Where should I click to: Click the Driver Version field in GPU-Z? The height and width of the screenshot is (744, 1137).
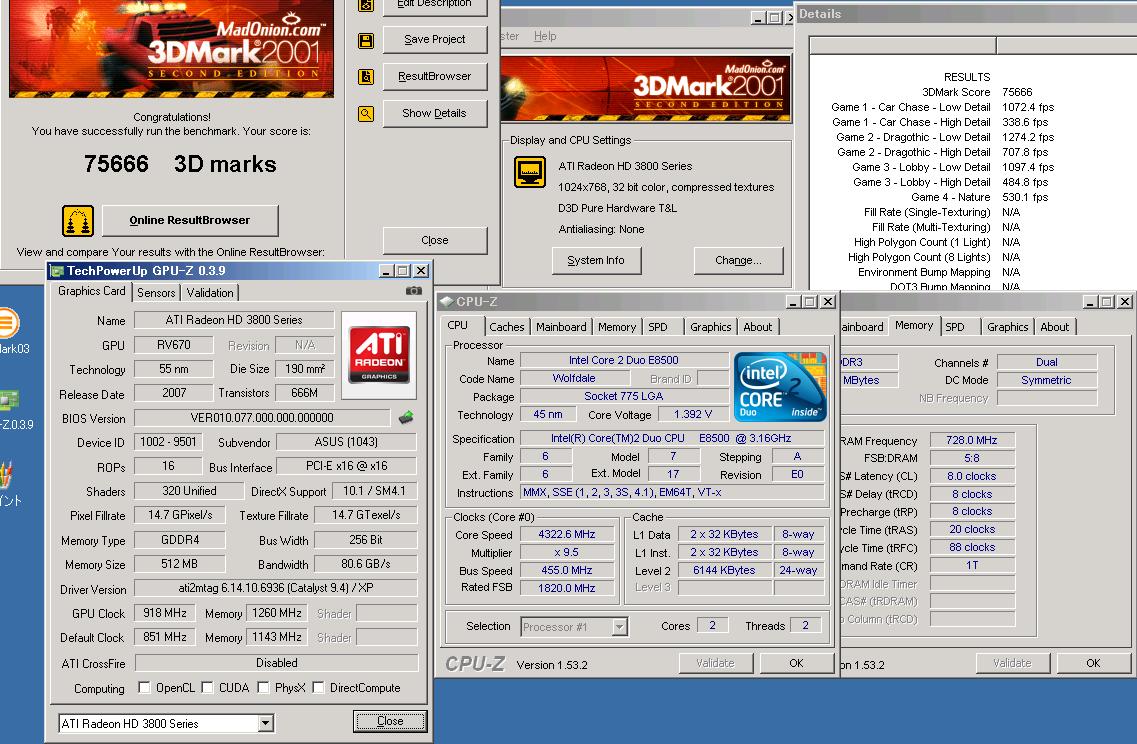[x=276, y=588]
